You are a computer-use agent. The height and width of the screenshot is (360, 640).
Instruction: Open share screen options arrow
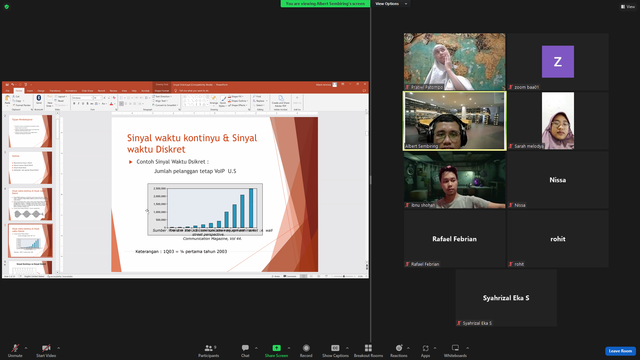click(289, 348)
